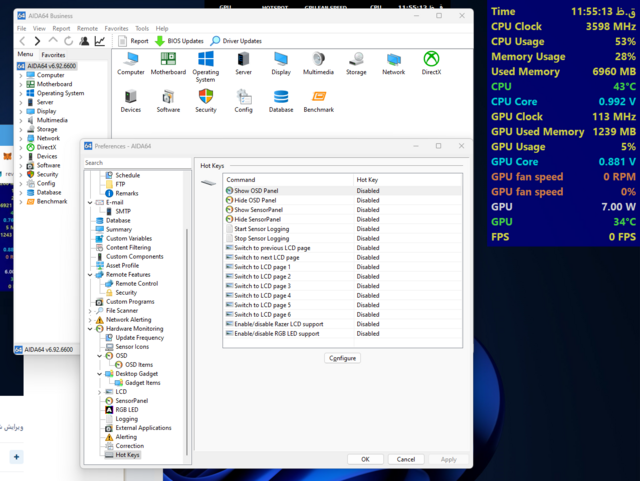Open the Database category icon in main pane
This screenshot has width=640, height=481.
pyautogui.click(x=281, y=101)
